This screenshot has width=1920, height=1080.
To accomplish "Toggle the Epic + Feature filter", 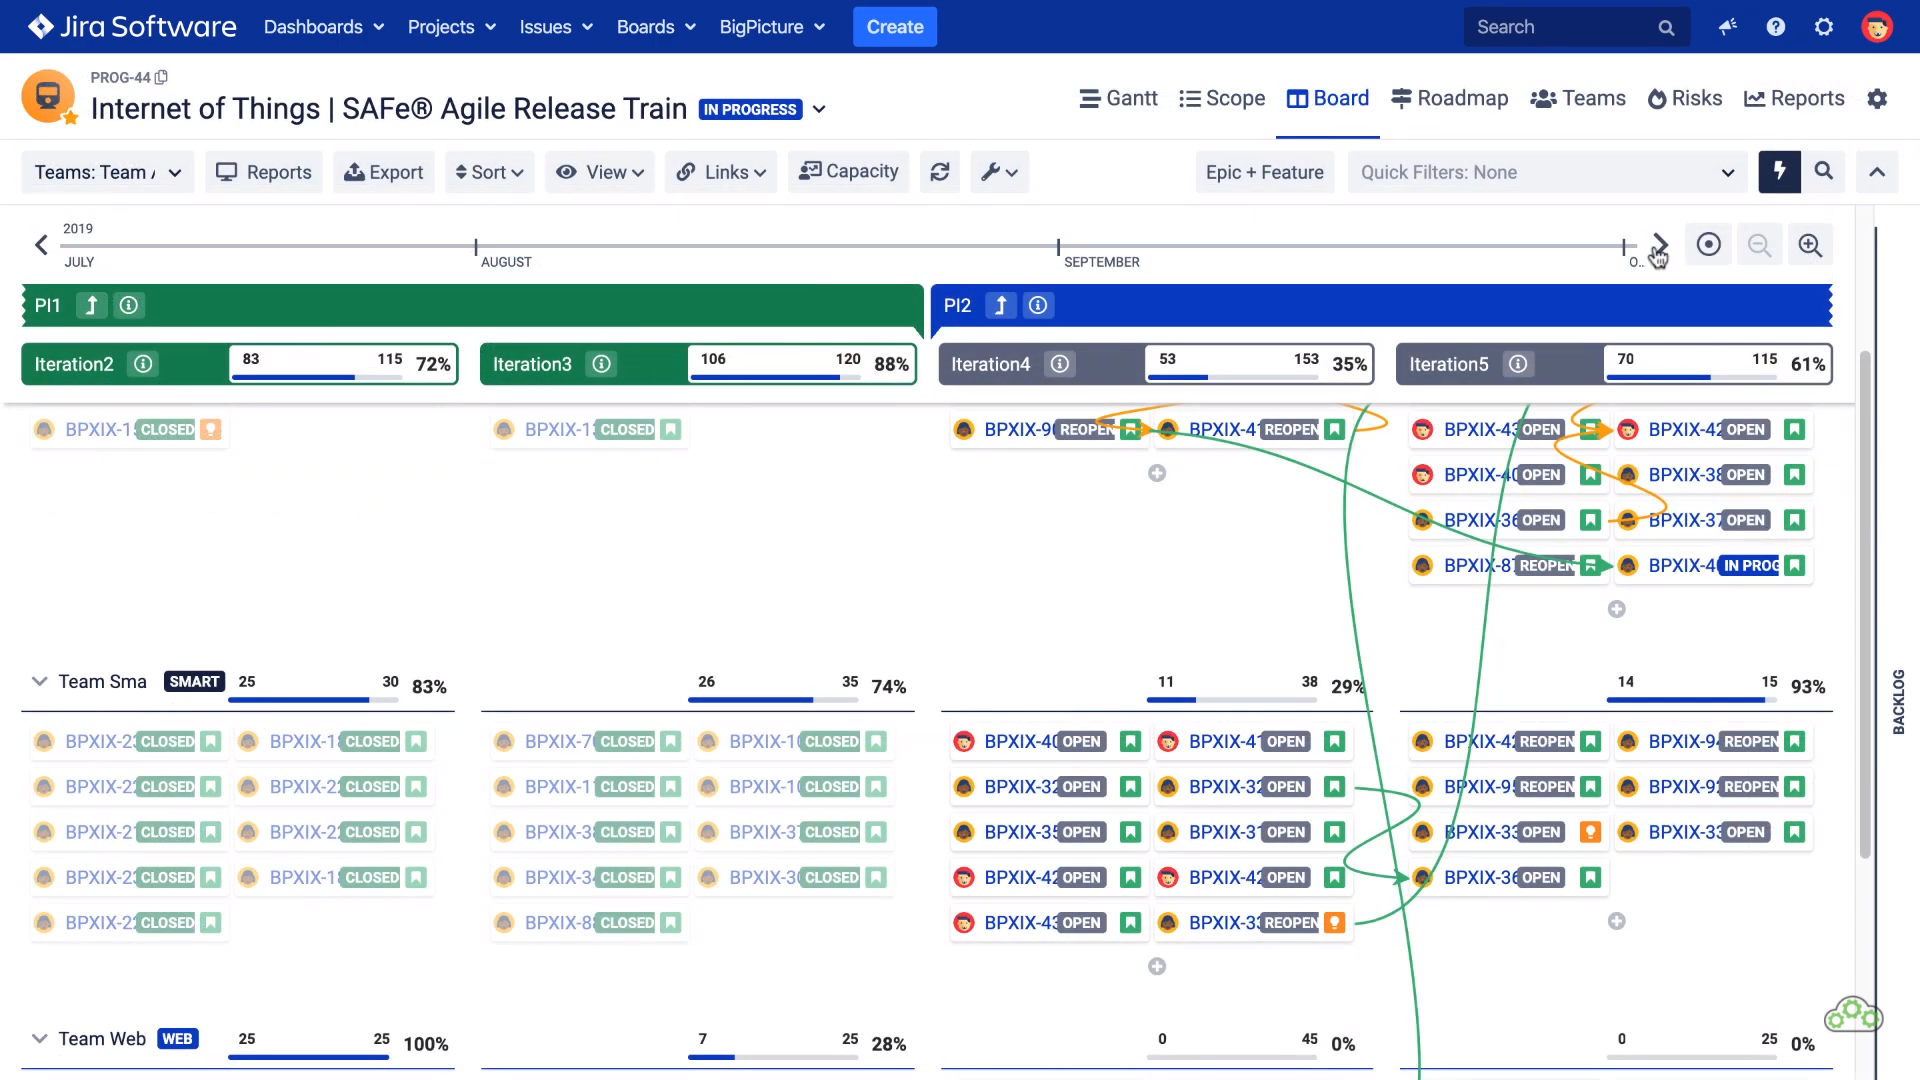I will pos(1264,171).
